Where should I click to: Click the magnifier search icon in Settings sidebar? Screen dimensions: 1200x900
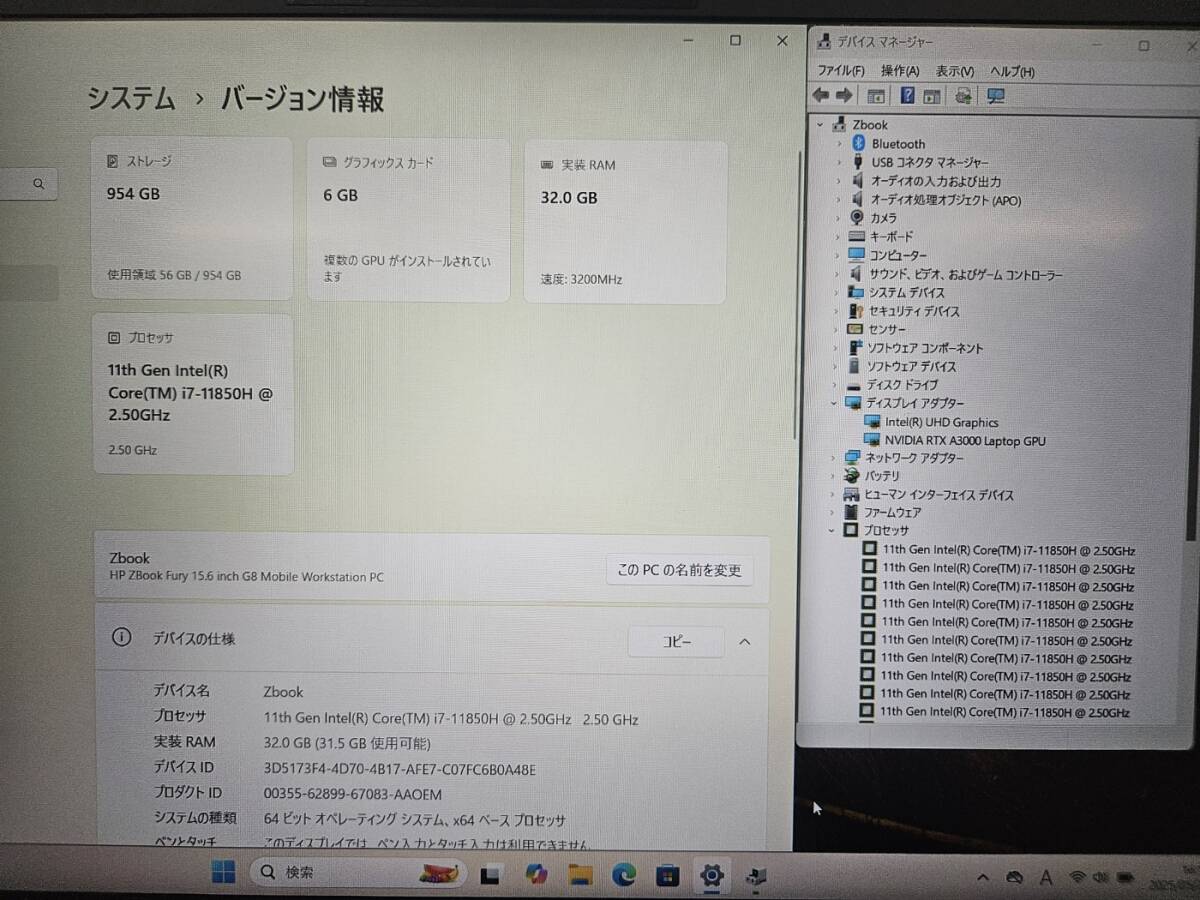pyautogui.click(x=38, y=184)
